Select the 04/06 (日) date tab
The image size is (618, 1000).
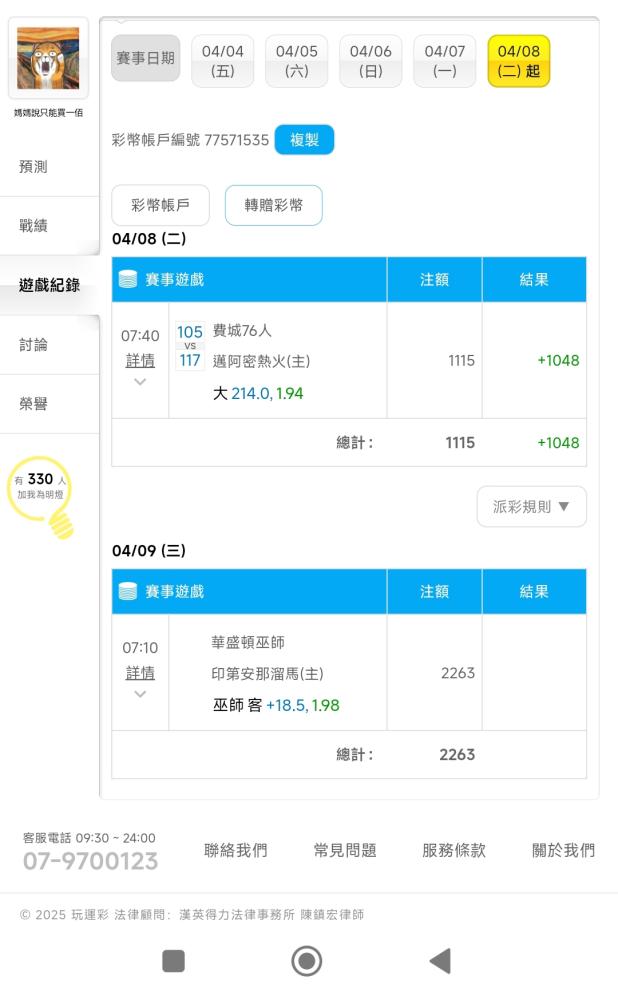pos(371,61)
